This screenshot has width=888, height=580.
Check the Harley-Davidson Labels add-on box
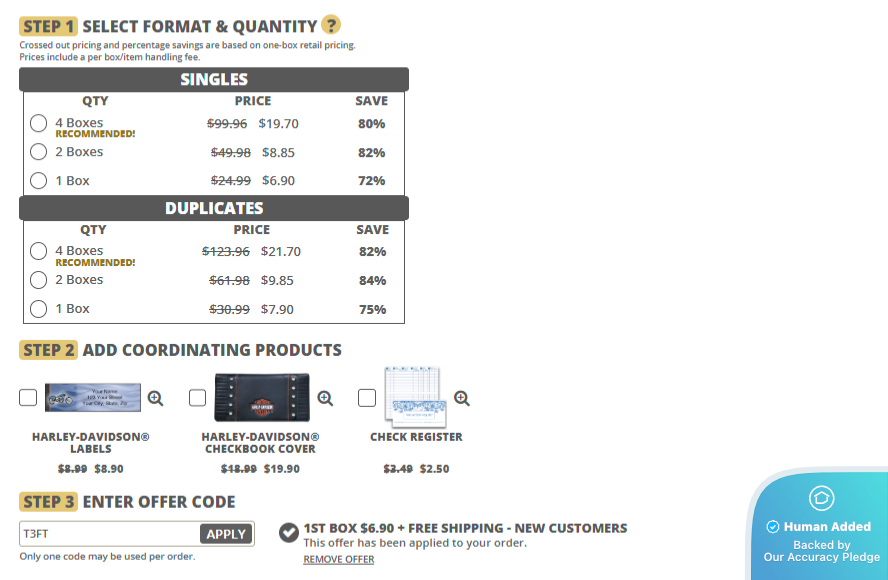tap(28, 398)
